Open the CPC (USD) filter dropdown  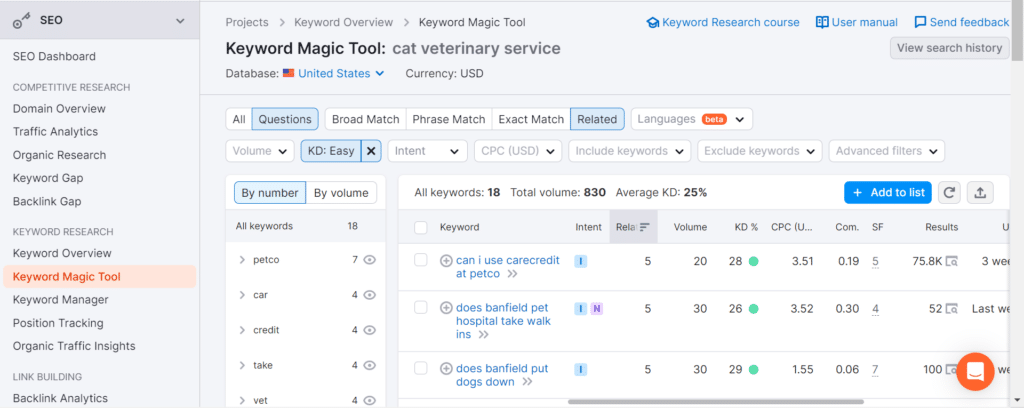518,151
